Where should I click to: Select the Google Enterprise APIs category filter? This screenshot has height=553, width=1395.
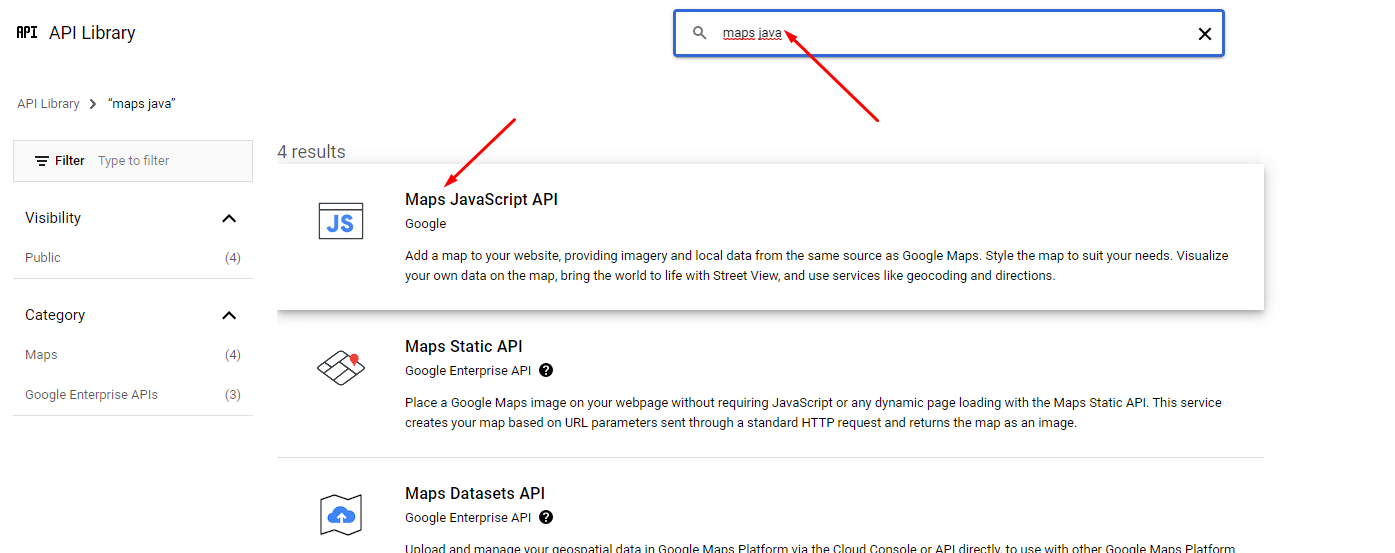click(x=91, y=395)
